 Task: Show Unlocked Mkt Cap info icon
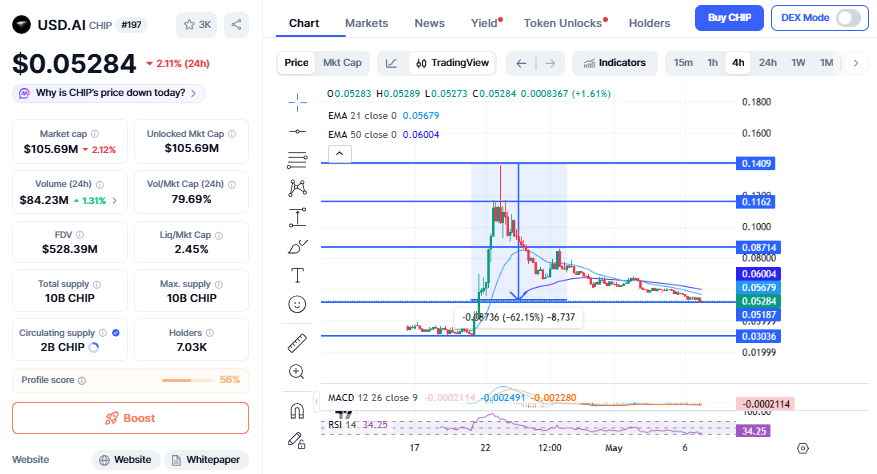[x=232, y=134]
